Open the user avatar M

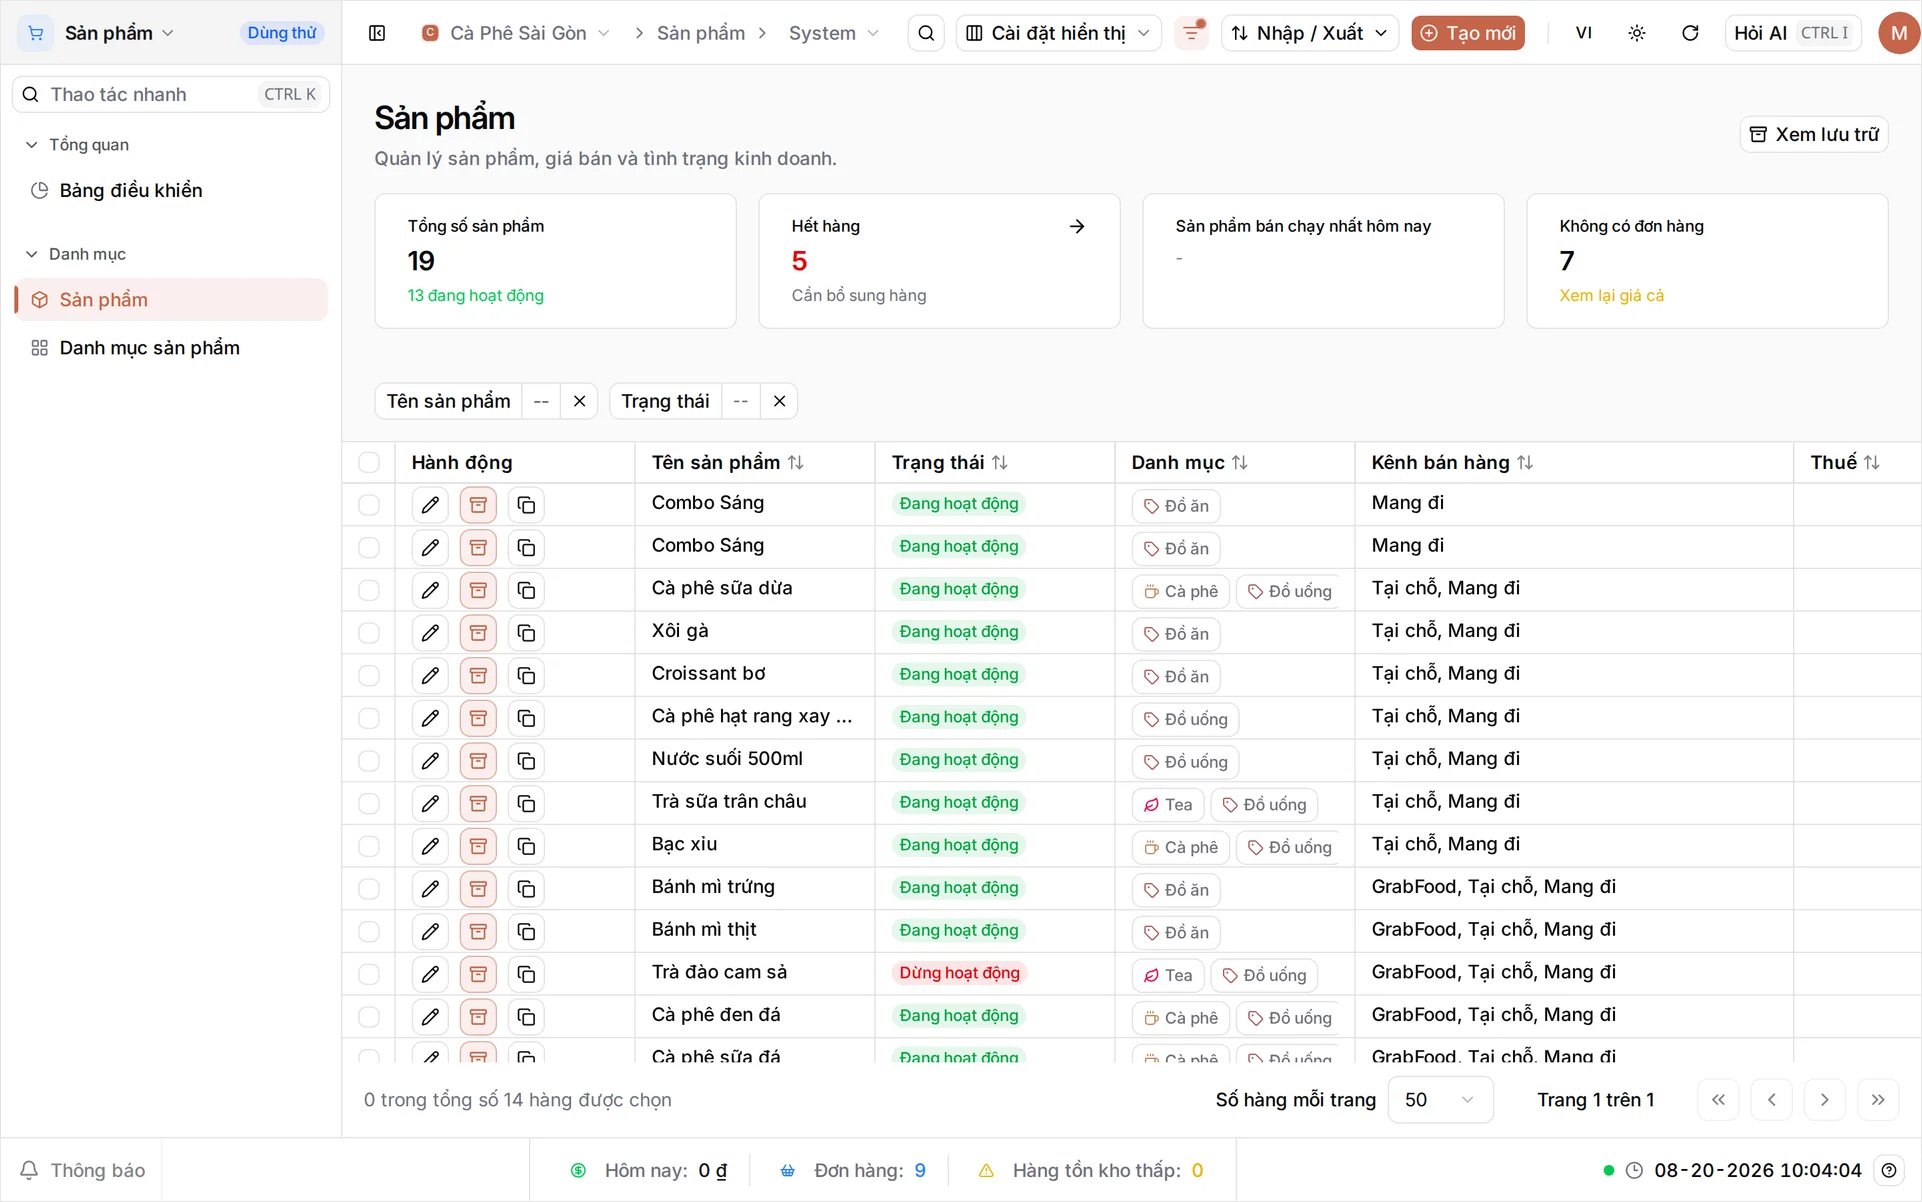(x=1898, y=33)
